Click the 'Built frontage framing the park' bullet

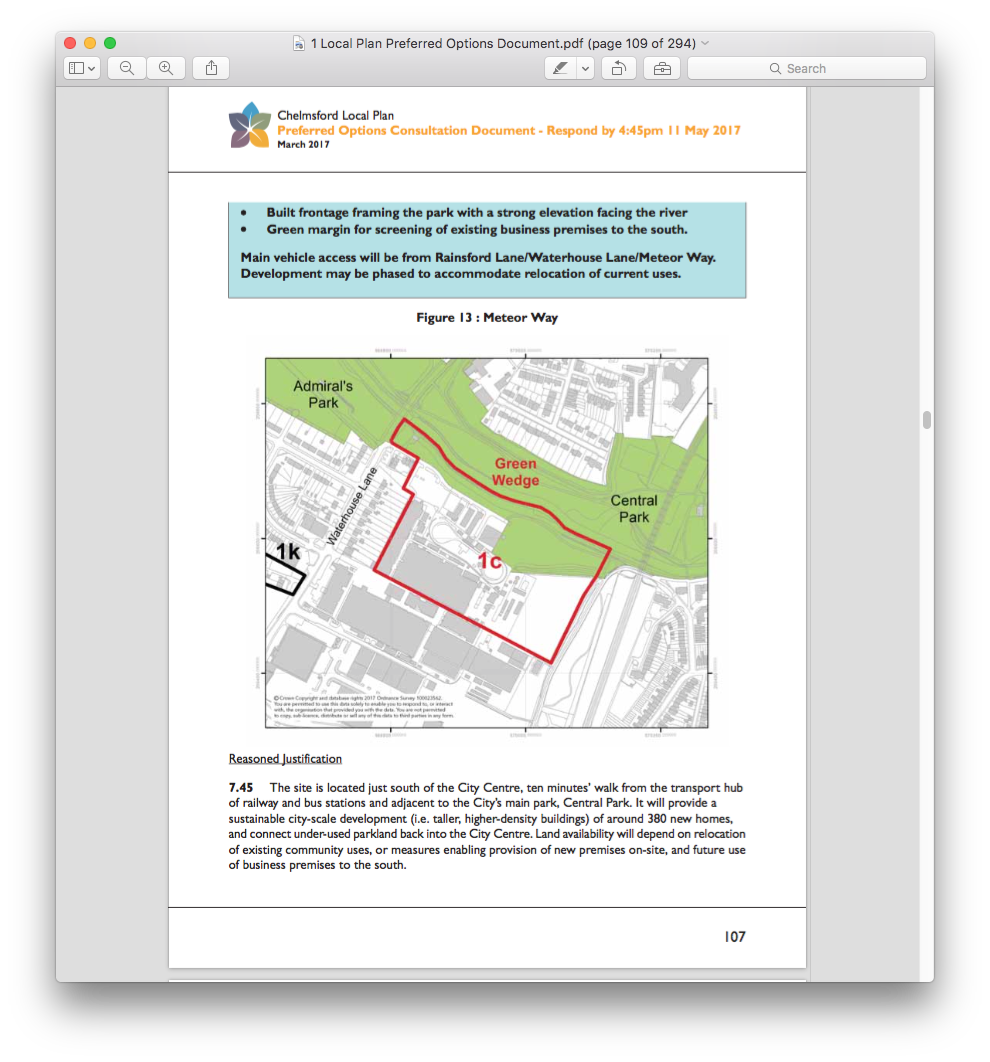click(x=477, y=213)
